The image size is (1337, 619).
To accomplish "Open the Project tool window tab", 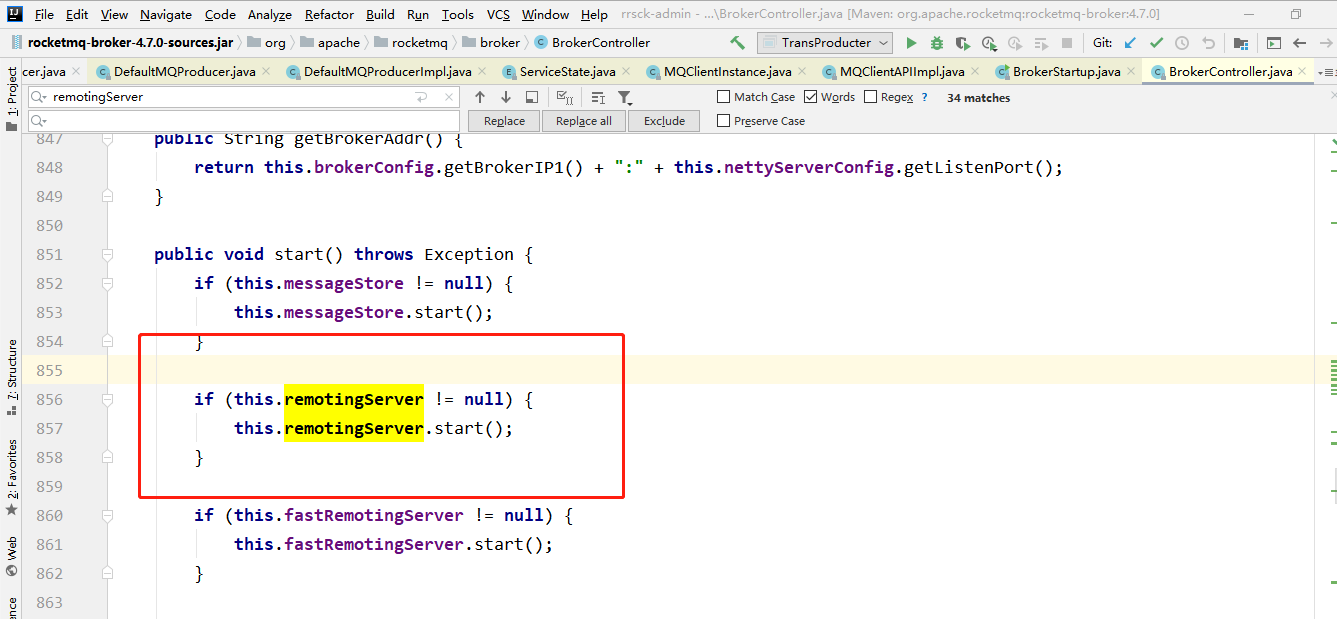I will coord(12,100).
